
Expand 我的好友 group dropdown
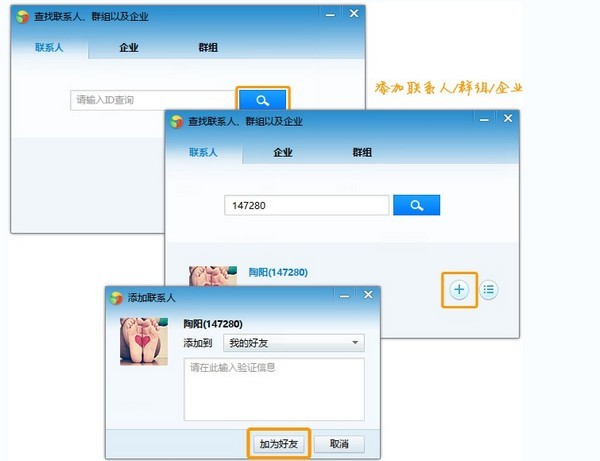click(294, 343)
